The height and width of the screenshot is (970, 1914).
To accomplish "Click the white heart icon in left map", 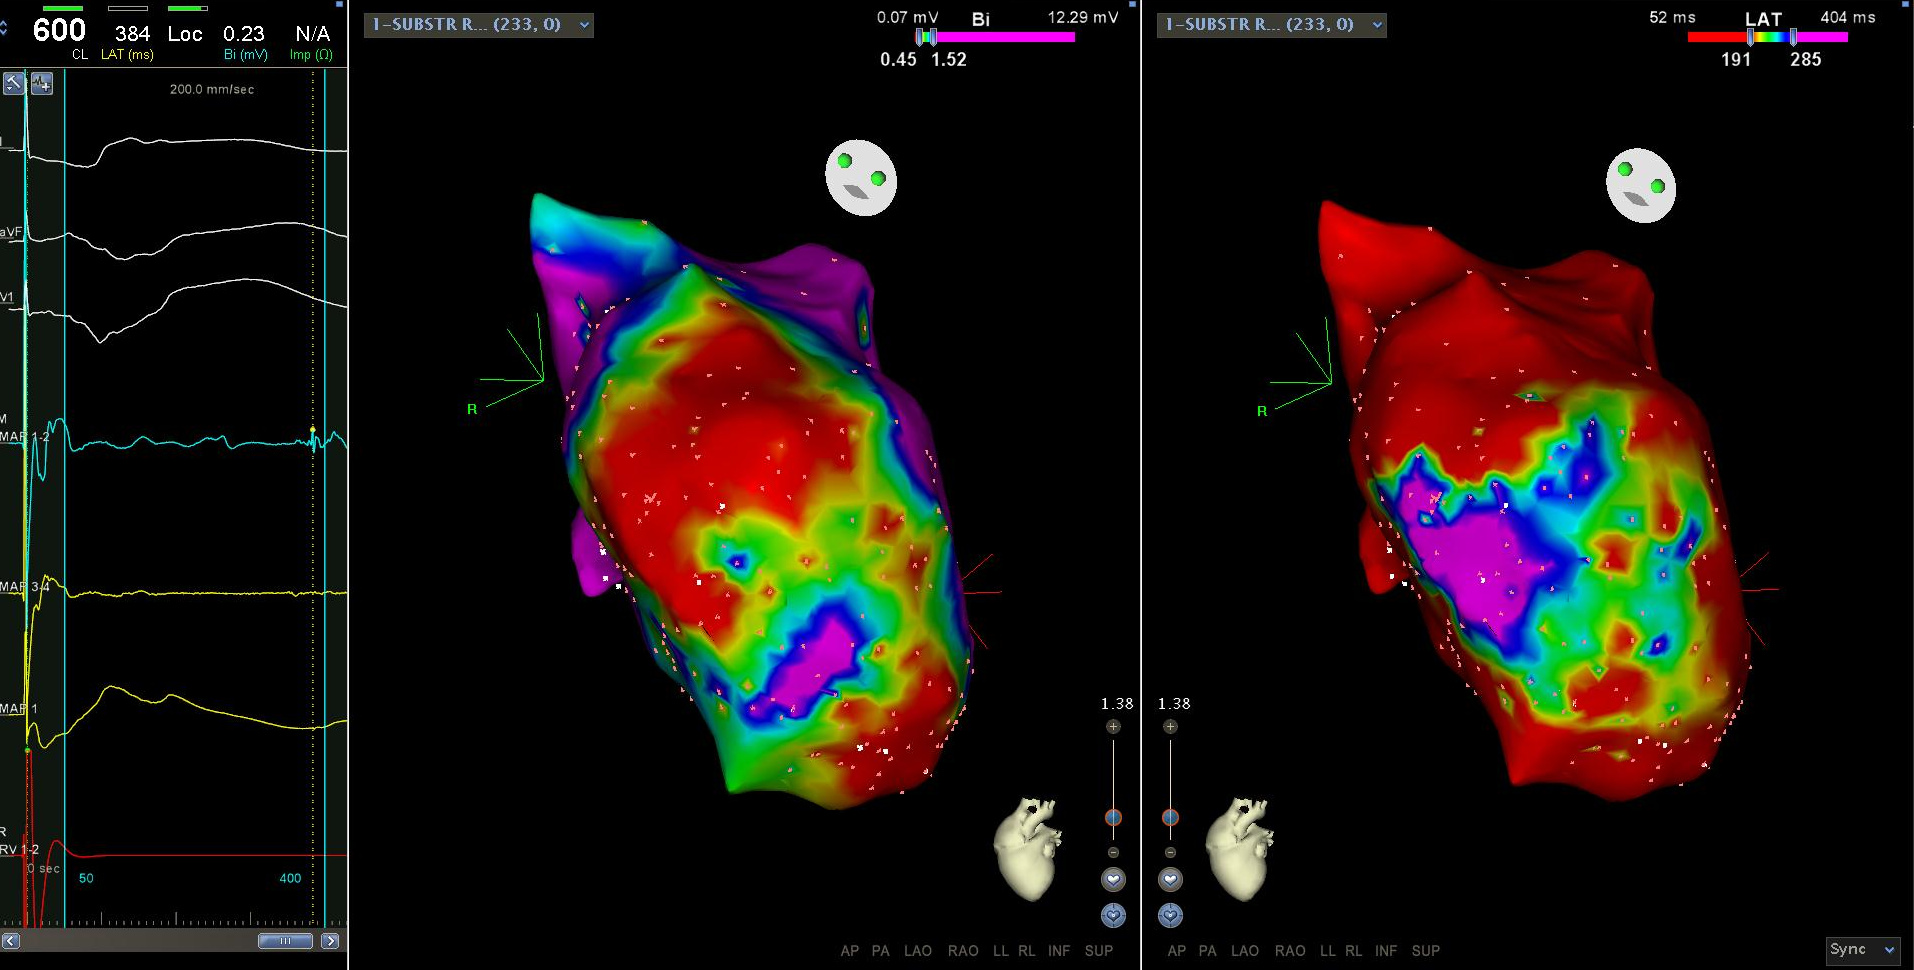I will tap(1113, 880).
